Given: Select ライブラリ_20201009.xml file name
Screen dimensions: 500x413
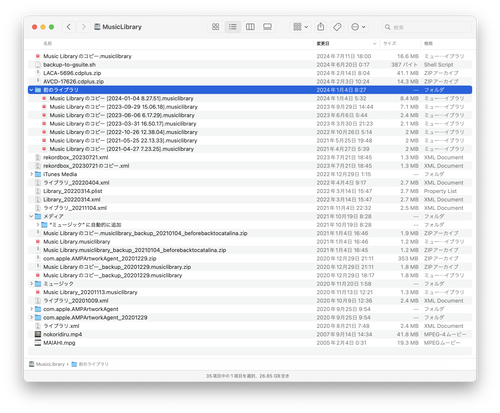Looking at the screenshot, I should point(76,301).
